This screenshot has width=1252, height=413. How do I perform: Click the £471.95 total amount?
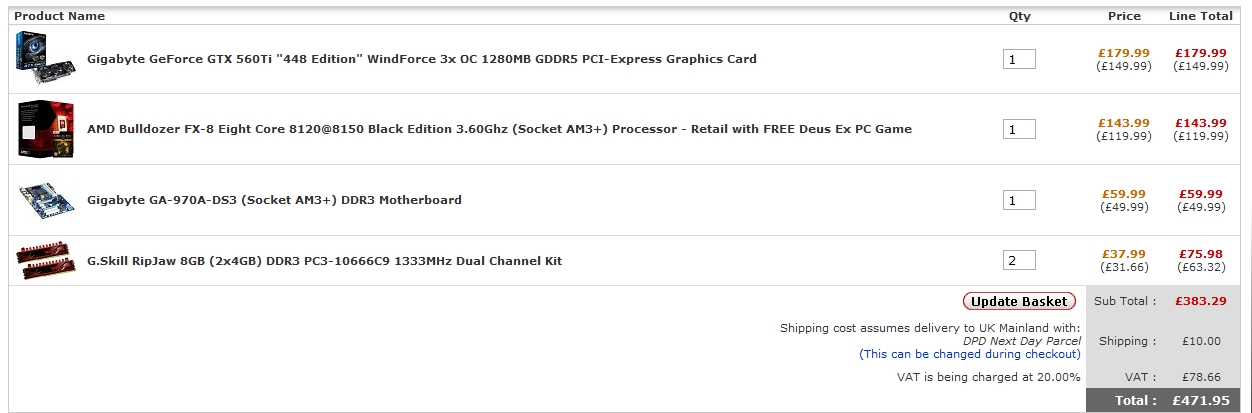pyautogui.click(x=1198, y=401)
